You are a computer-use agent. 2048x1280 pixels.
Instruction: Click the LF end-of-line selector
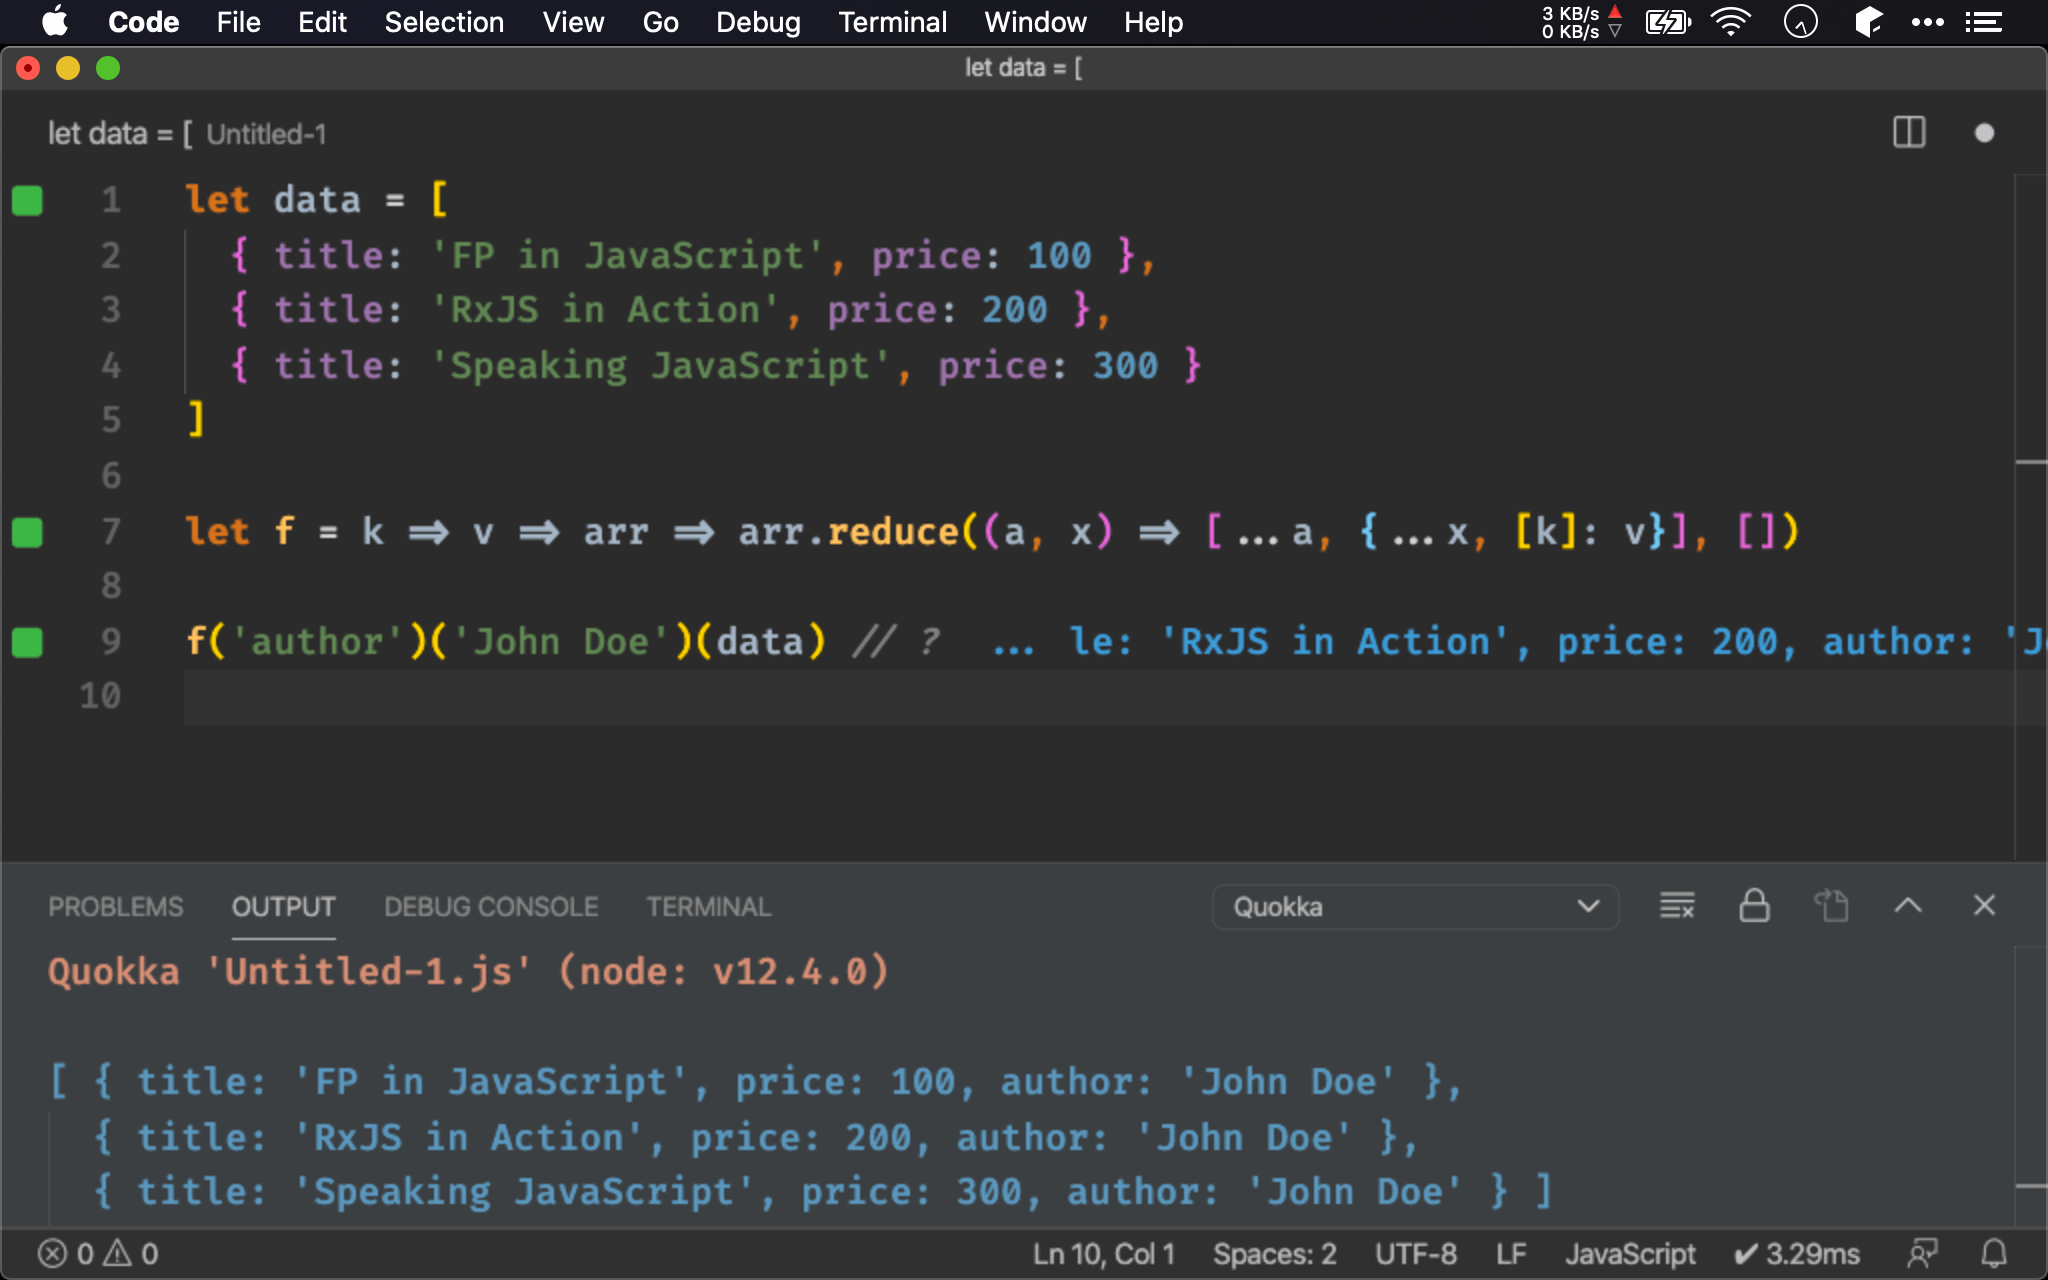coord(1511,1254)
